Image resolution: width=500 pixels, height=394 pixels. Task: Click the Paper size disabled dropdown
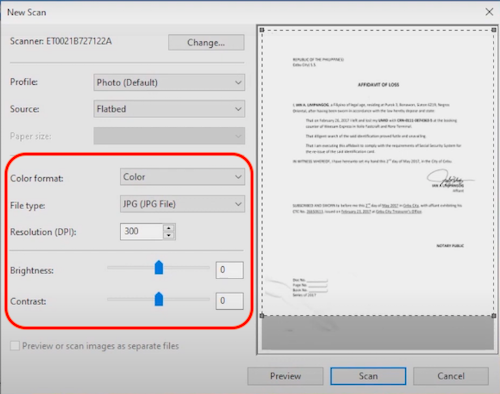pos(169,136)
